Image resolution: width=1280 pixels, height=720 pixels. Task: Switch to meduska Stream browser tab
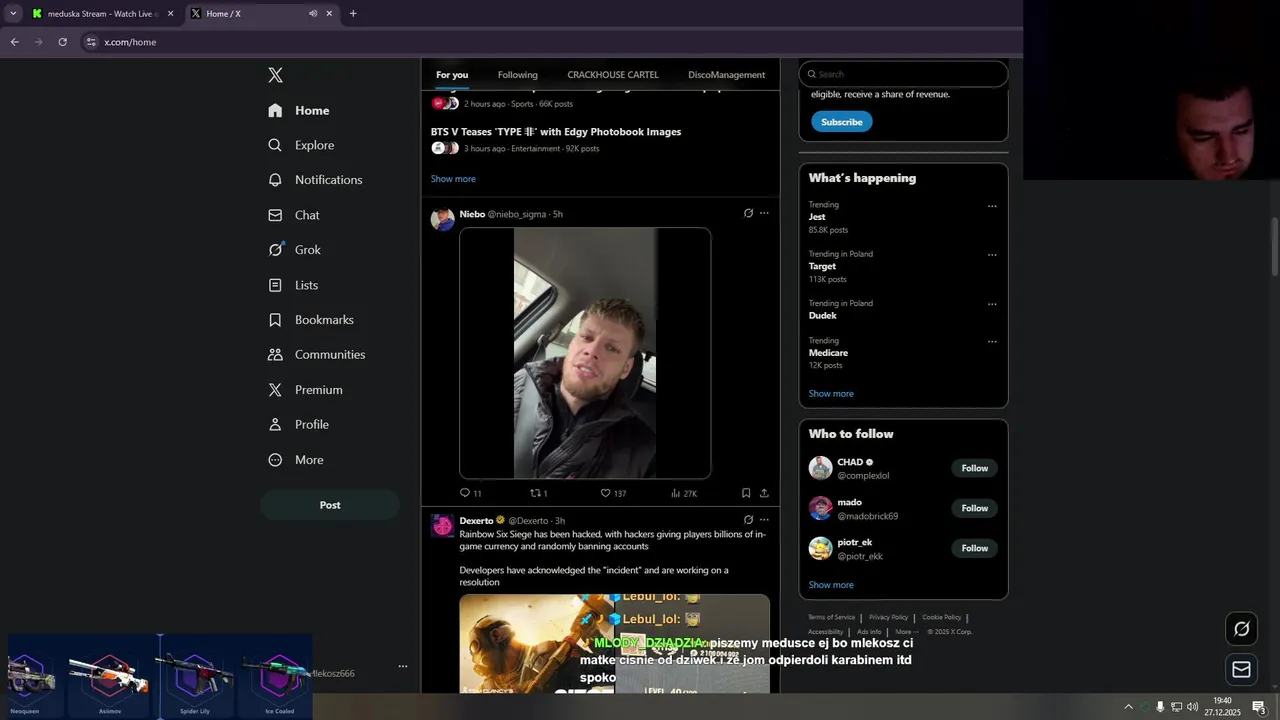[x=101, y=14]
